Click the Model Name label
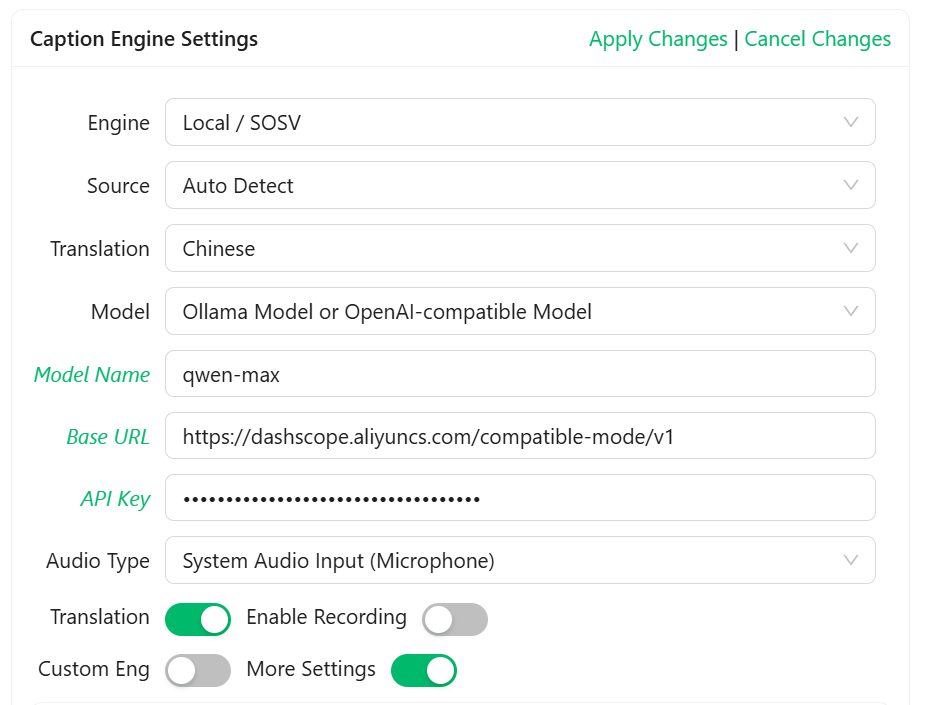Screen dimensions: 927x705 point(92,375)
